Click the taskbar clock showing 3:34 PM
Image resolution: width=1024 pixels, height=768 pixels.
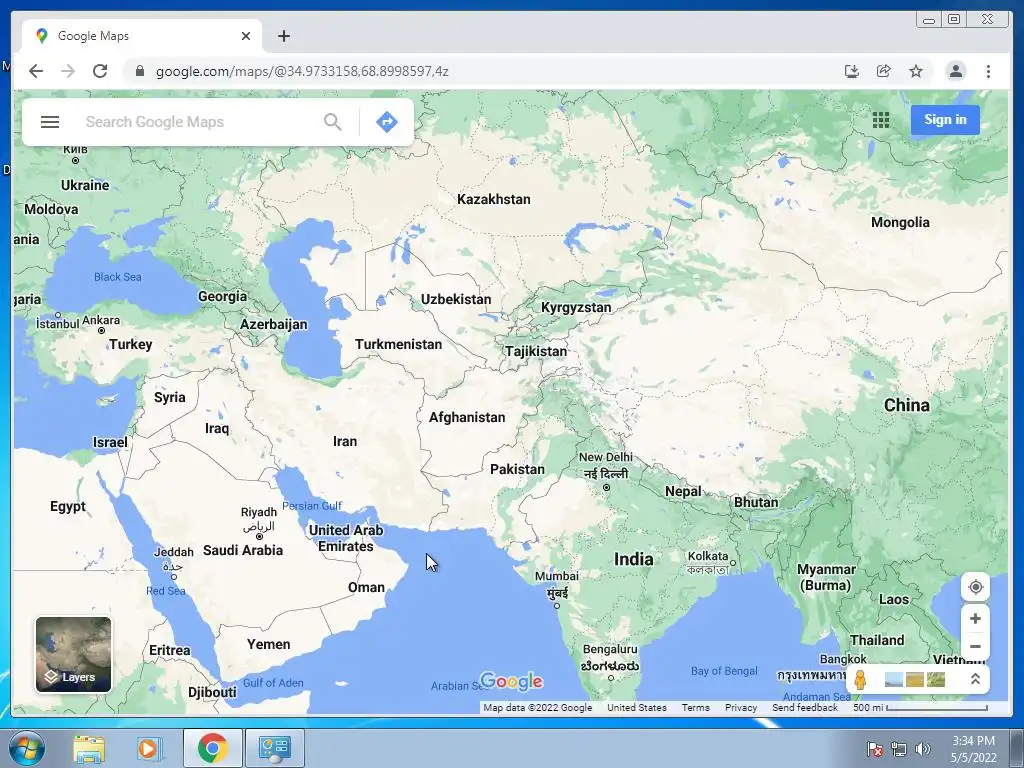(x=973, y=749)
